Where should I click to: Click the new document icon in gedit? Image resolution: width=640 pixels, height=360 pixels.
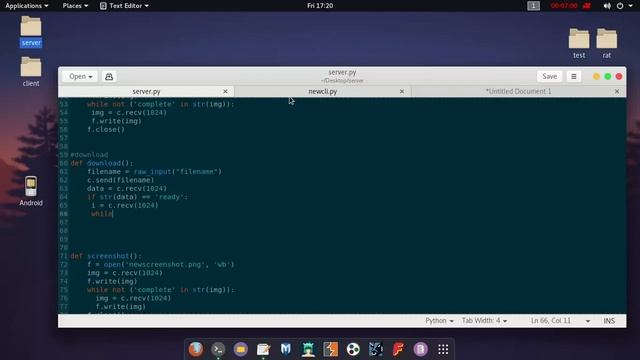click(109, 76)
